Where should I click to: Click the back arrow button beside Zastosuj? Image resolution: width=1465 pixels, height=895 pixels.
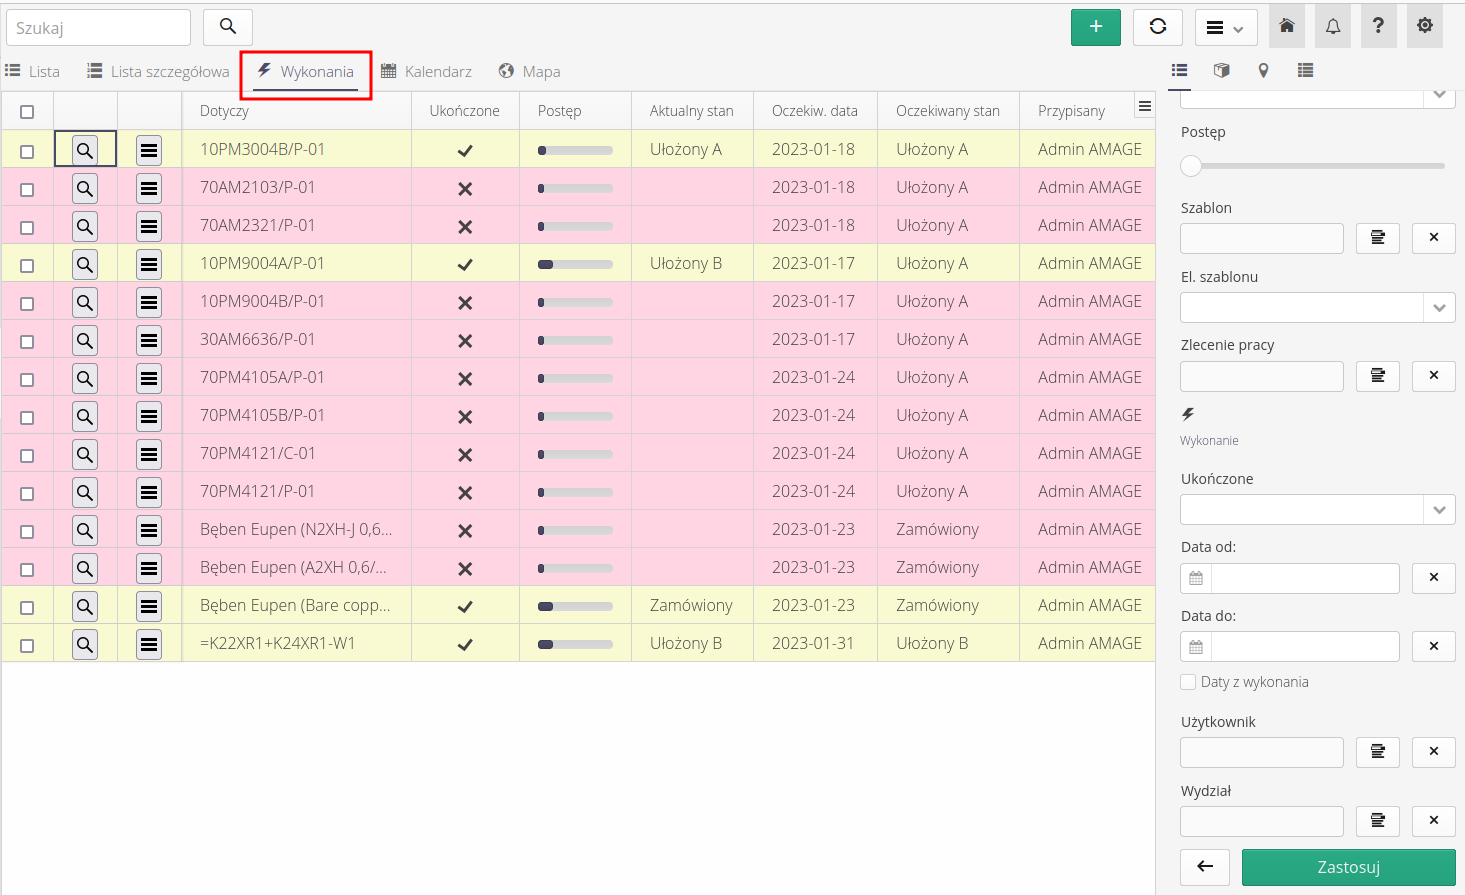1205,867
